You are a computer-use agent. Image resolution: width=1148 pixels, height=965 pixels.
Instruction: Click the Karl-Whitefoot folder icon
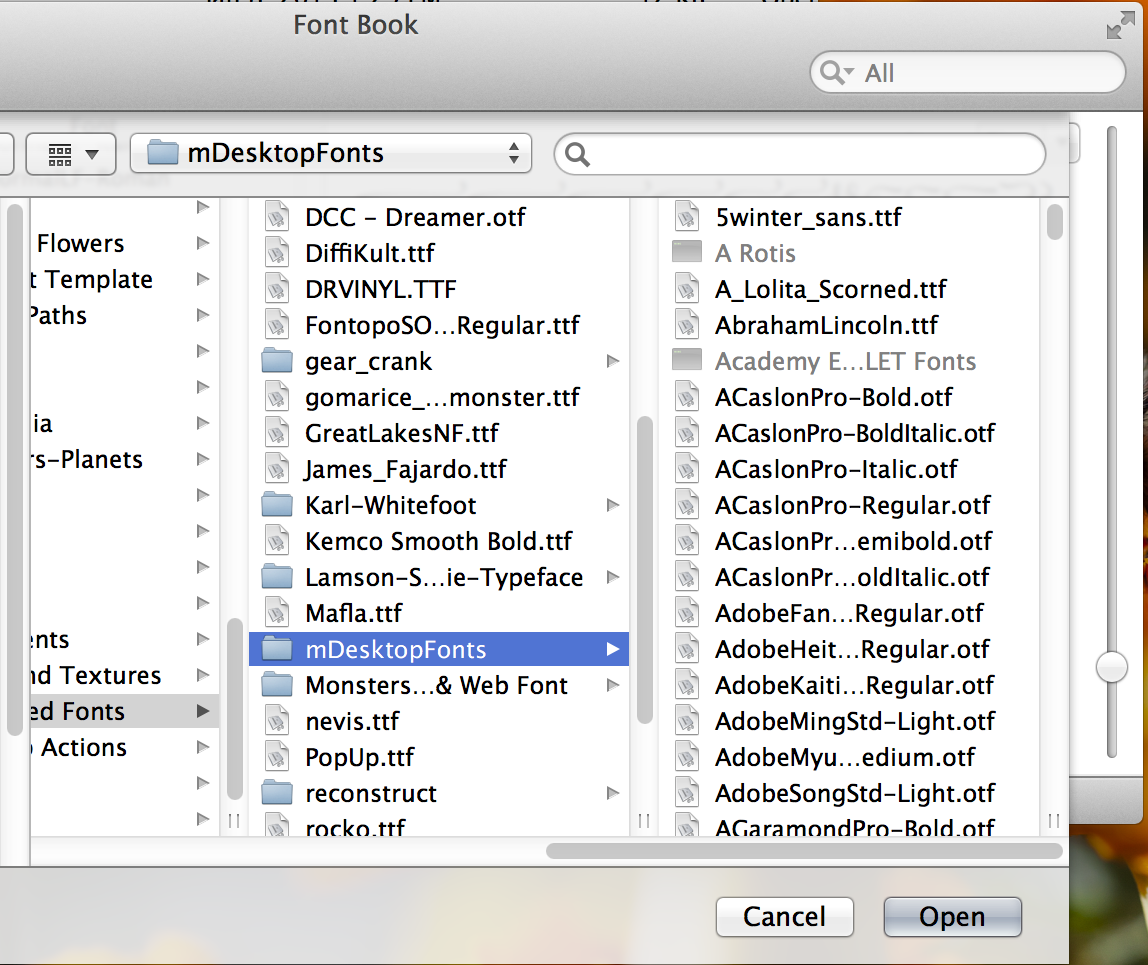point(277,505)
